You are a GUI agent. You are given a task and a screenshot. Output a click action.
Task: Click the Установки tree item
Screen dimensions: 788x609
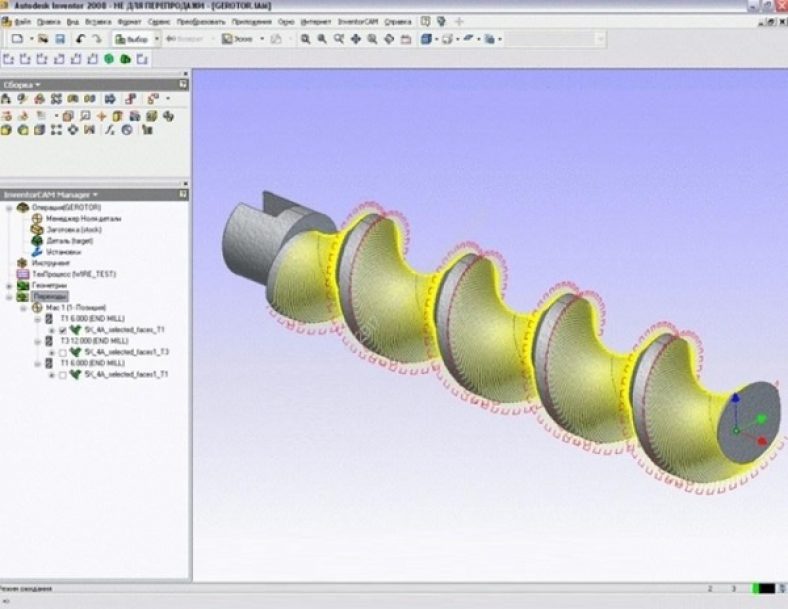click(63, 252)
